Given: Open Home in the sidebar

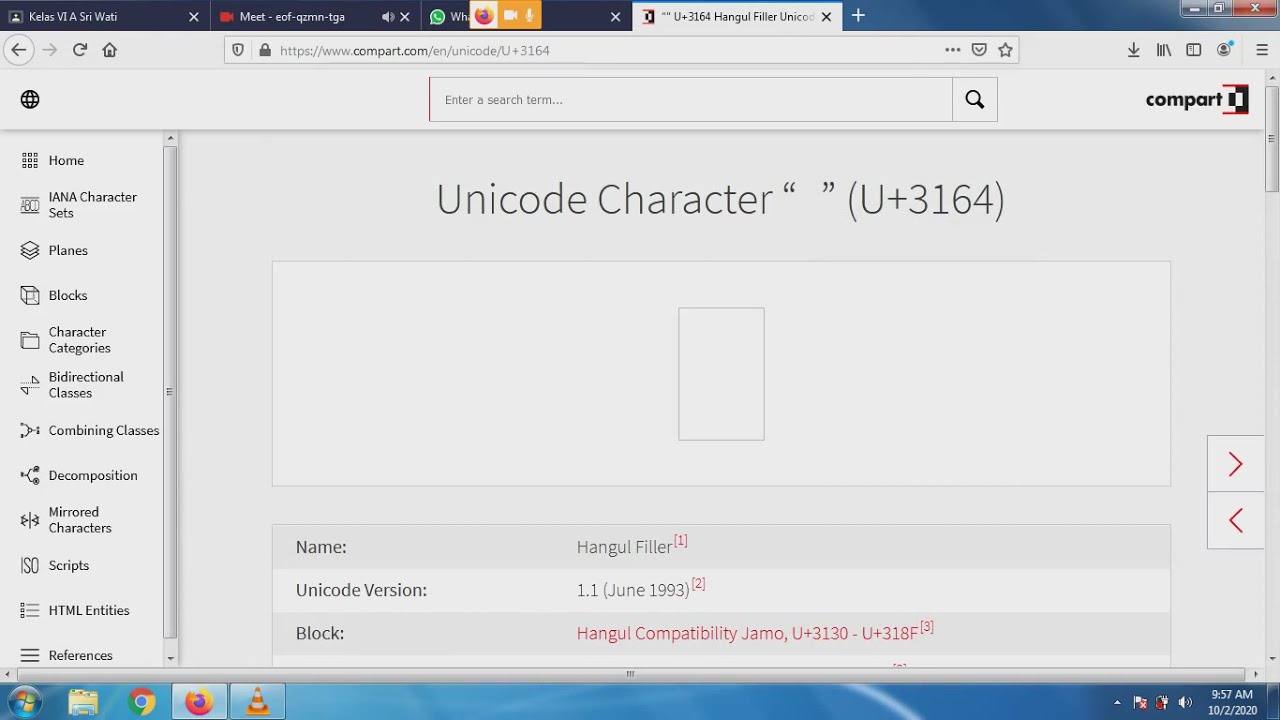Looking at the screenshot, I should (66, 160).
